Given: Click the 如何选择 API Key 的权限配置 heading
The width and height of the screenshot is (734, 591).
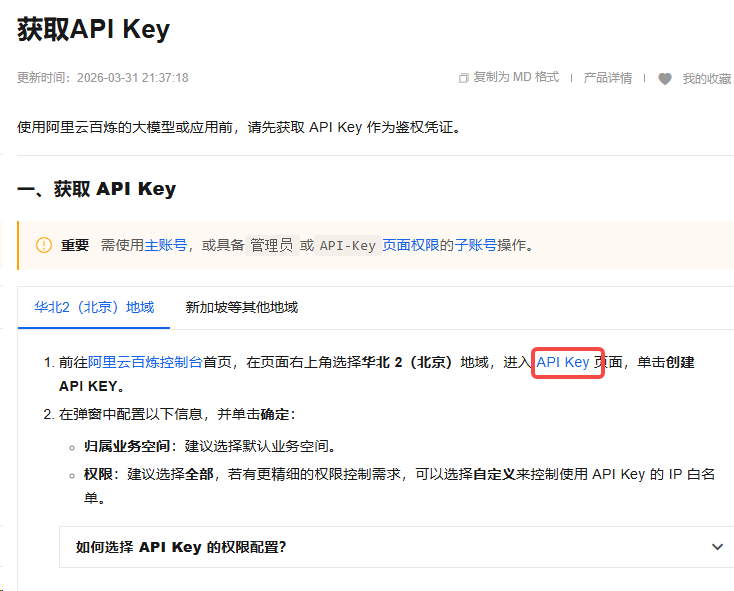Looking at the screenshot, I should coord(181,547).
